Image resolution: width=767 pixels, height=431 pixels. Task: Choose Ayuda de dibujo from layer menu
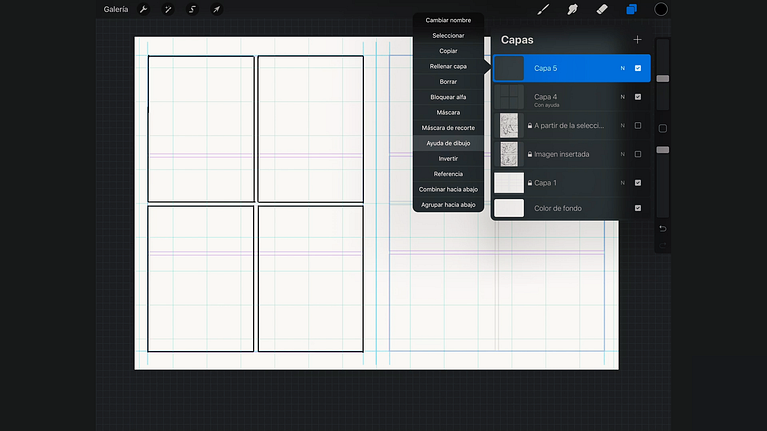448,143
